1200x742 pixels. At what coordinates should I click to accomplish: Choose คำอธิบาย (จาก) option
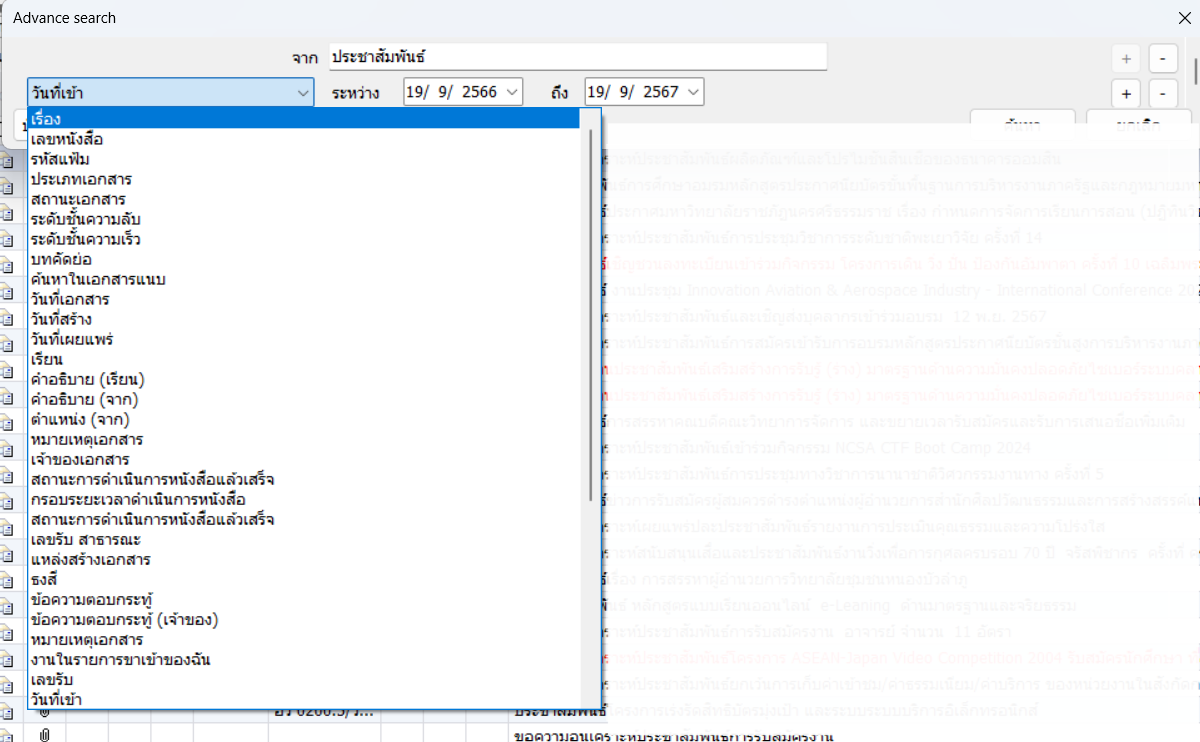tap(304, 399)
